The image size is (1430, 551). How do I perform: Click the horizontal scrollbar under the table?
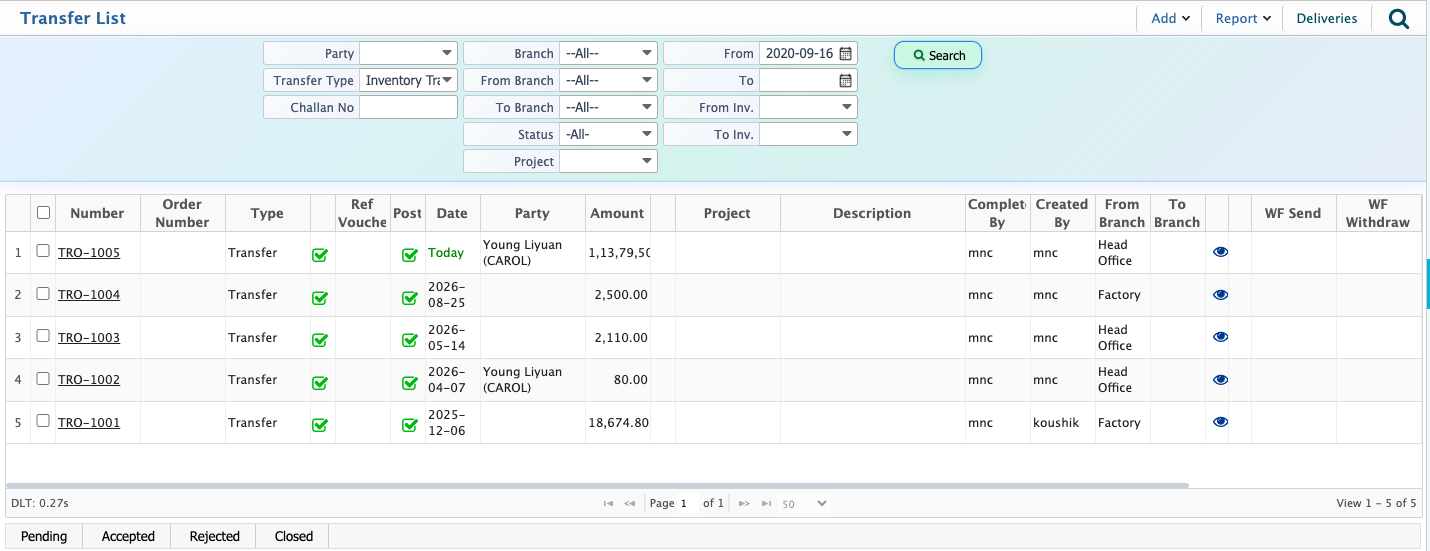598,485
